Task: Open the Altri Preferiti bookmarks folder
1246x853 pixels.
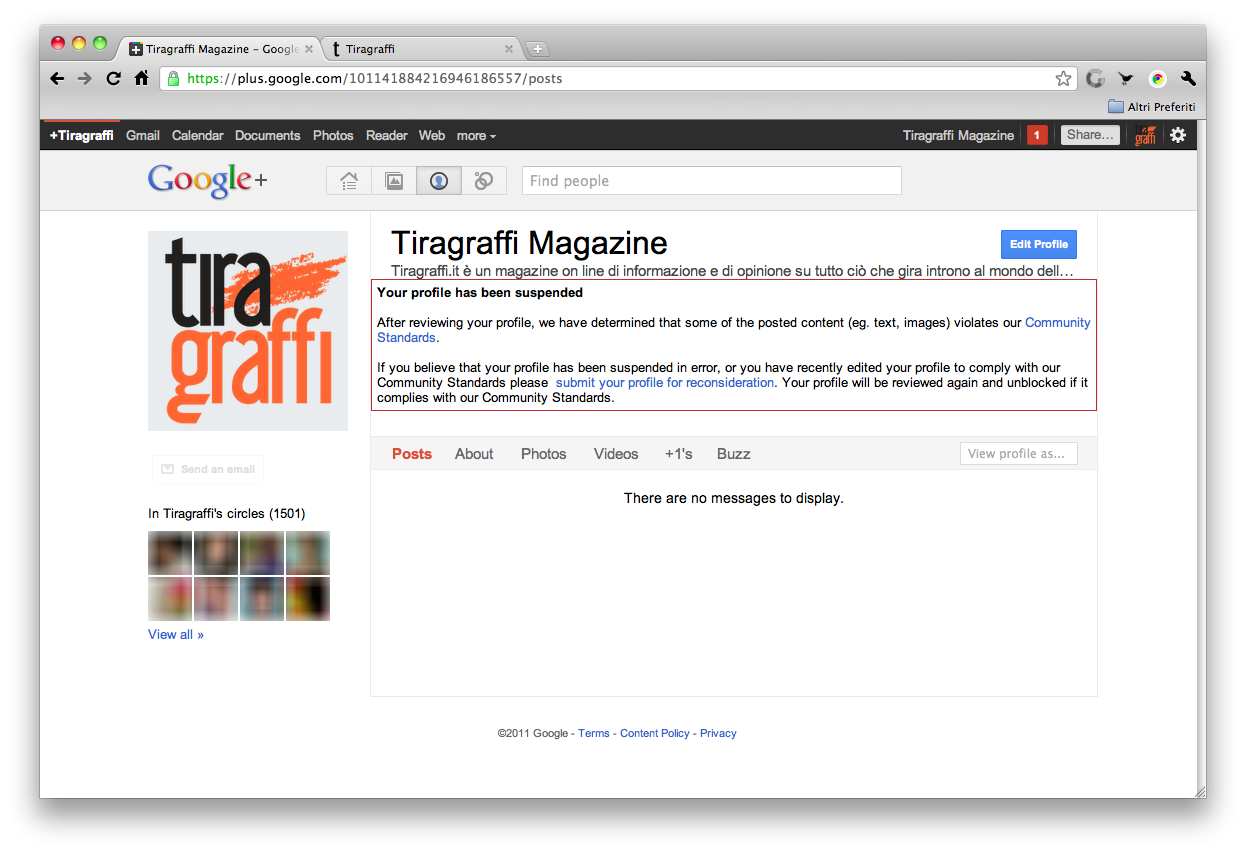Action: click(x=1151, y=107)
